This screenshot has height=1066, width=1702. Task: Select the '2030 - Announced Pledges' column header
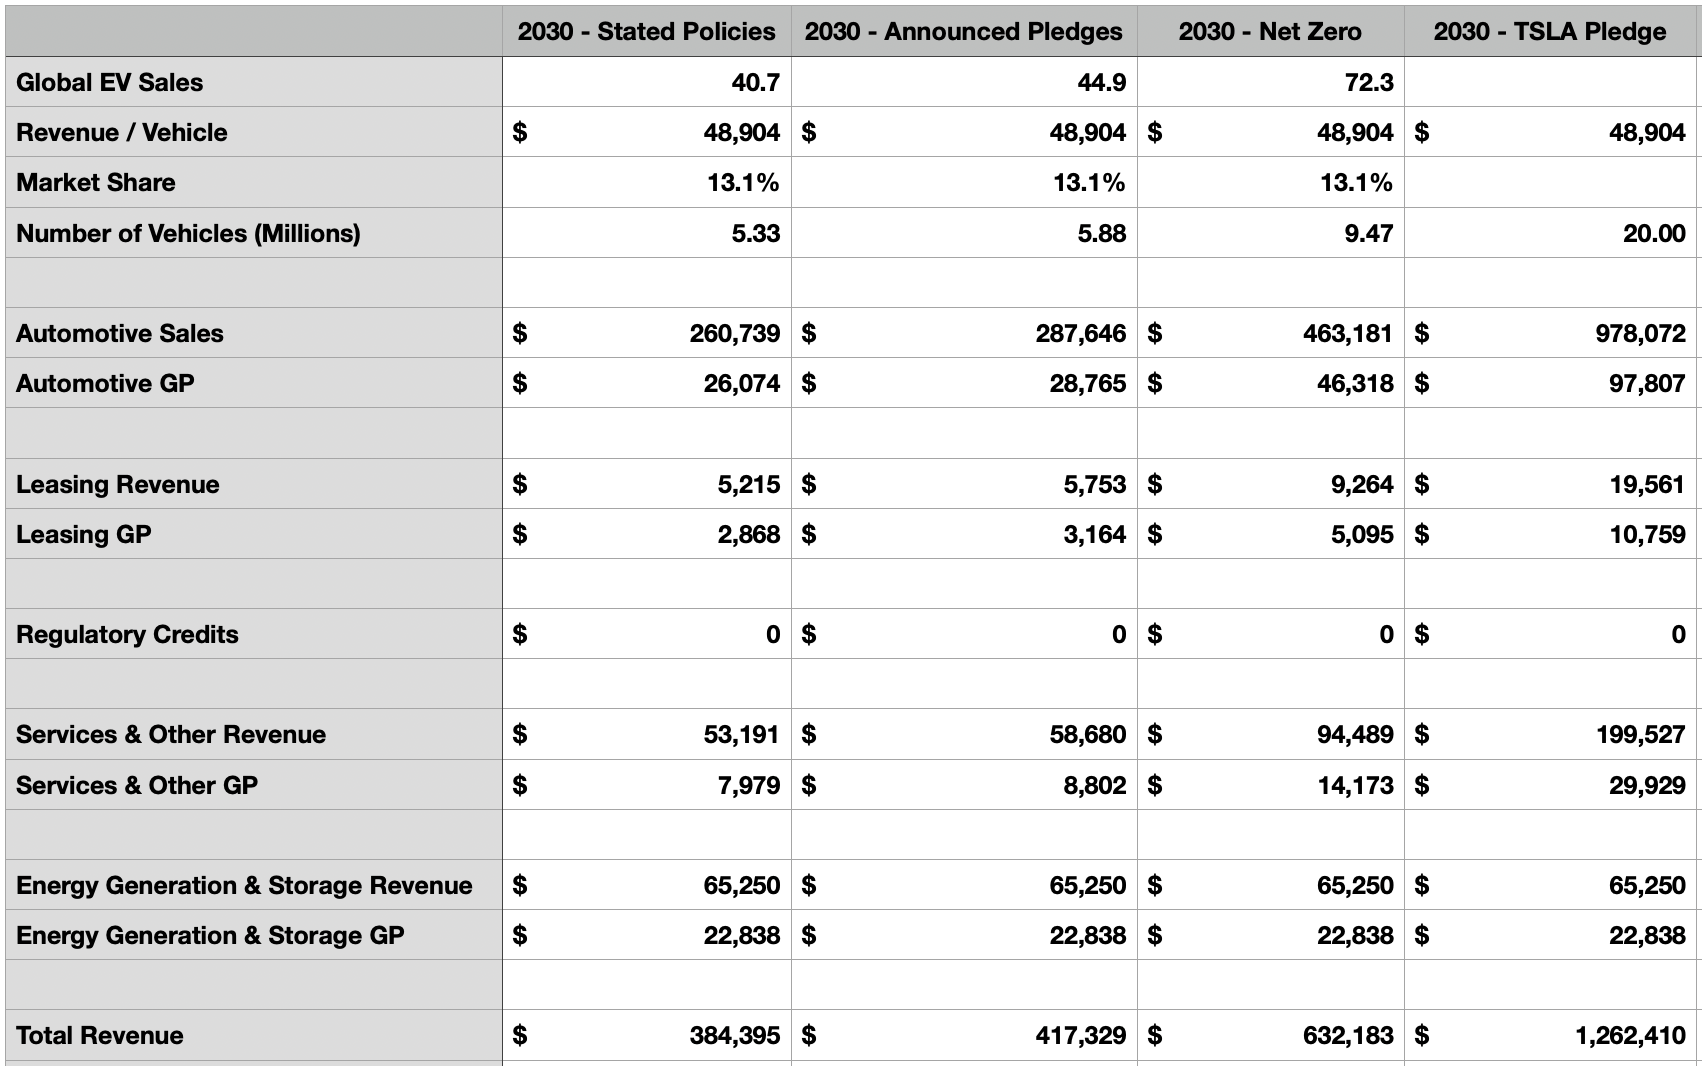coord(964,31)
